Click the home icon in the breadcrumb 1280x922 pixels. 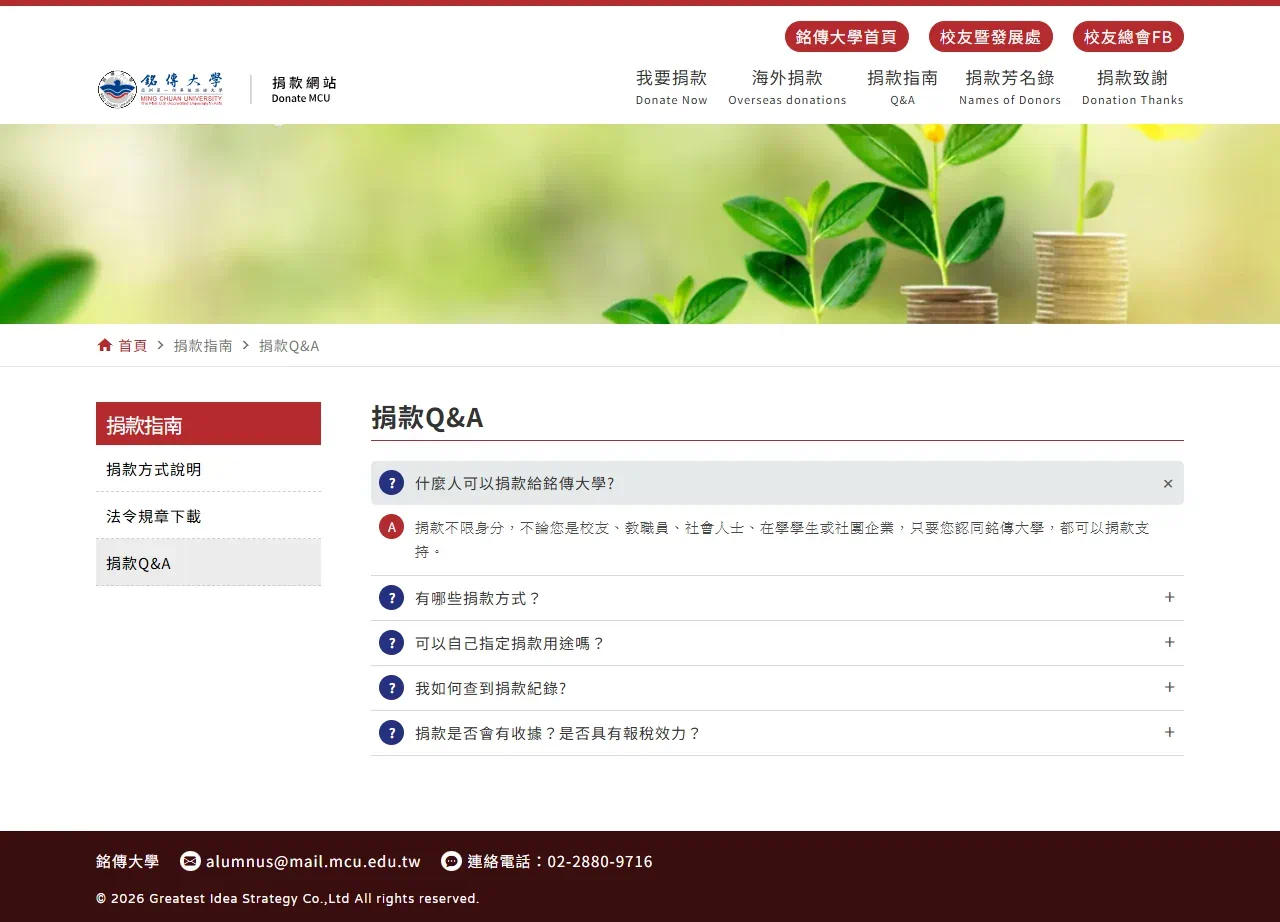coord(104,344)
